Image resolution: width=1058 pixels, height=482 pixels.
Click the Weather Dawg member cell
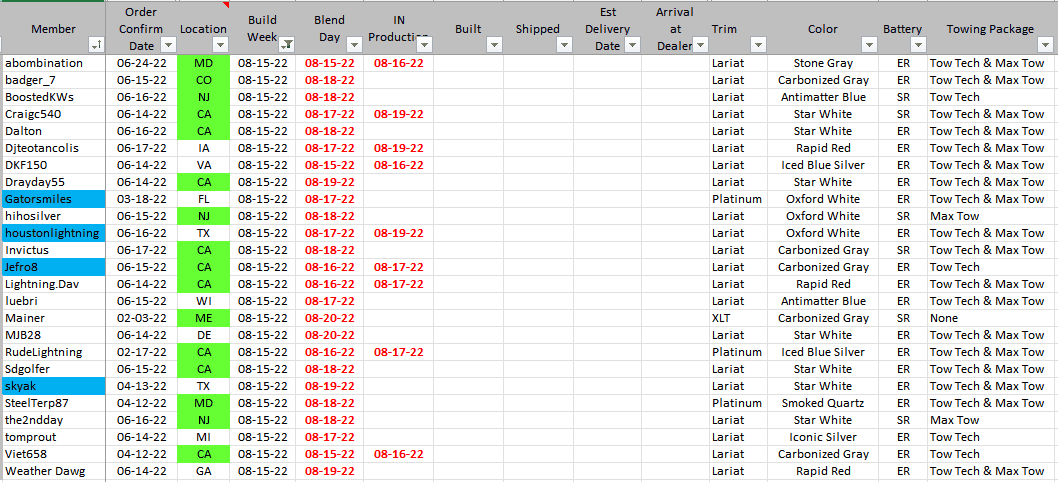tap(51, 471)
